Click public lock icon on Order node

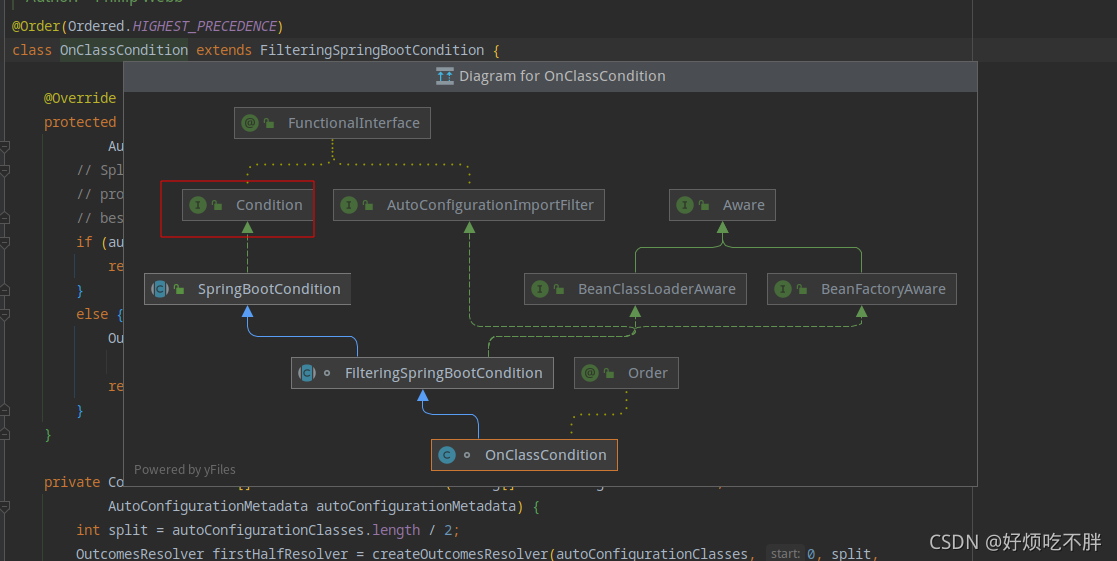[x=609, y=373]
